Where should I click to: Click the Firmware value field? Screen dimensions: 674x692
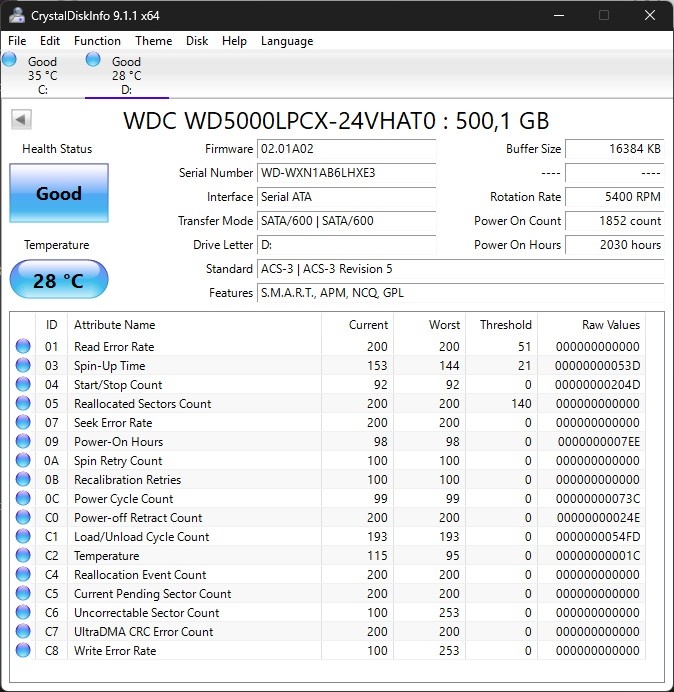[x=346, y=149]
